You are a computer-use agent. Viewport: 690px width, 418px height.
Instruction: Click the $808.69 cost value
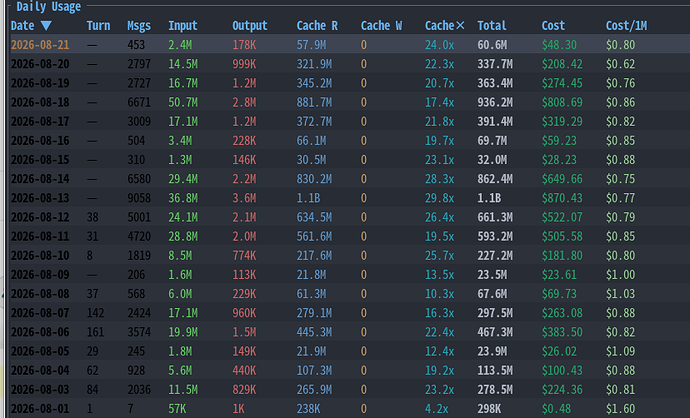pos(562,102)
